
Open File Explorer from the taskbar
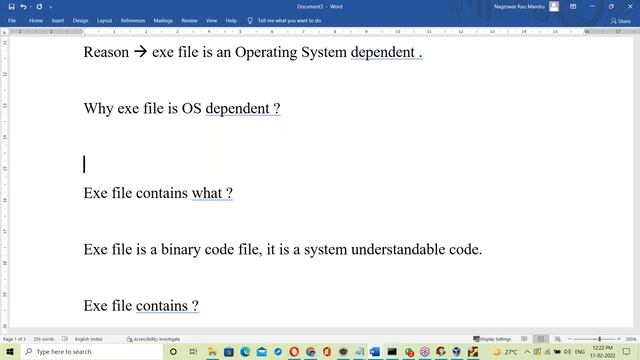click(212, 352)
